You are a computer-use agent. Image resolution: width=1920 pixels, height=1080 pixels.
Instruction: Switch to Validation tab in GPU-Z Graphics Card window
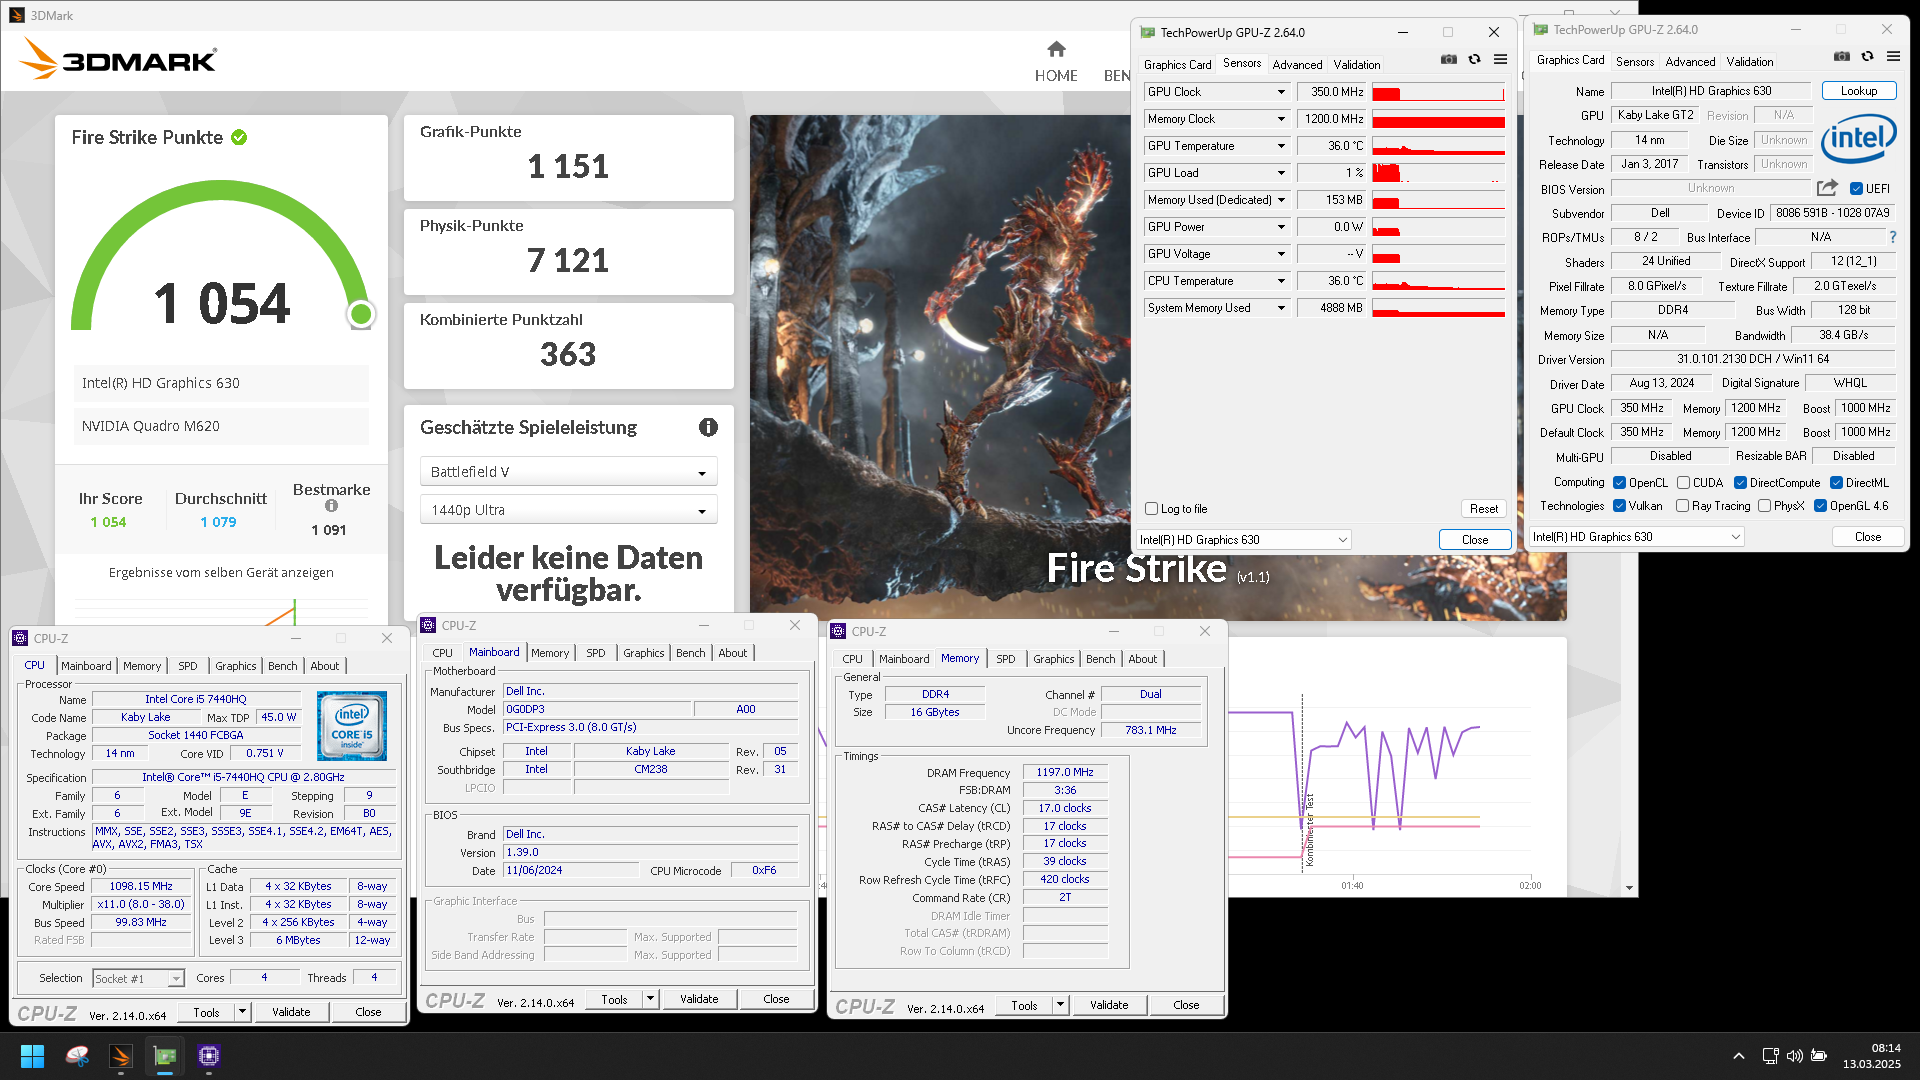point(1749,62)
